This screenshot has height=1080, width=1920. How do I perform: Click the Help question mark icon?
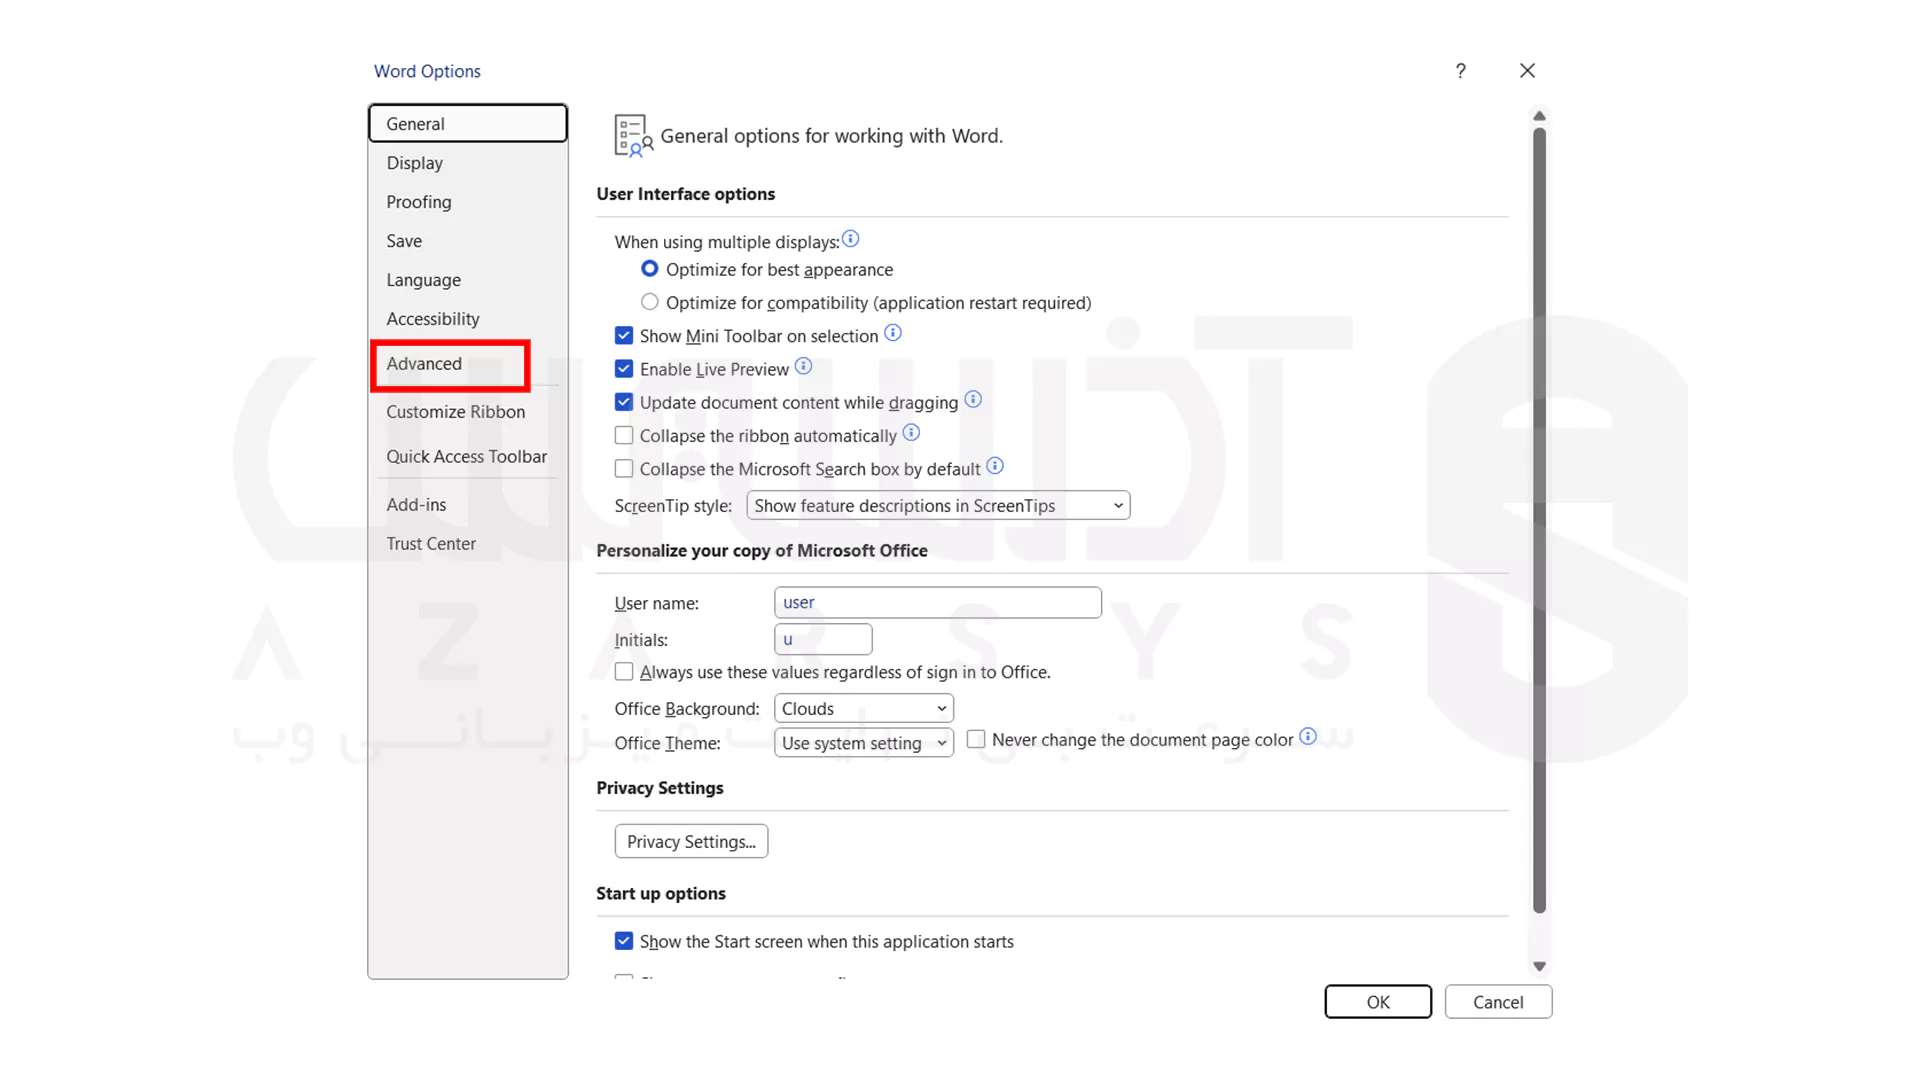click(1461, 71)
